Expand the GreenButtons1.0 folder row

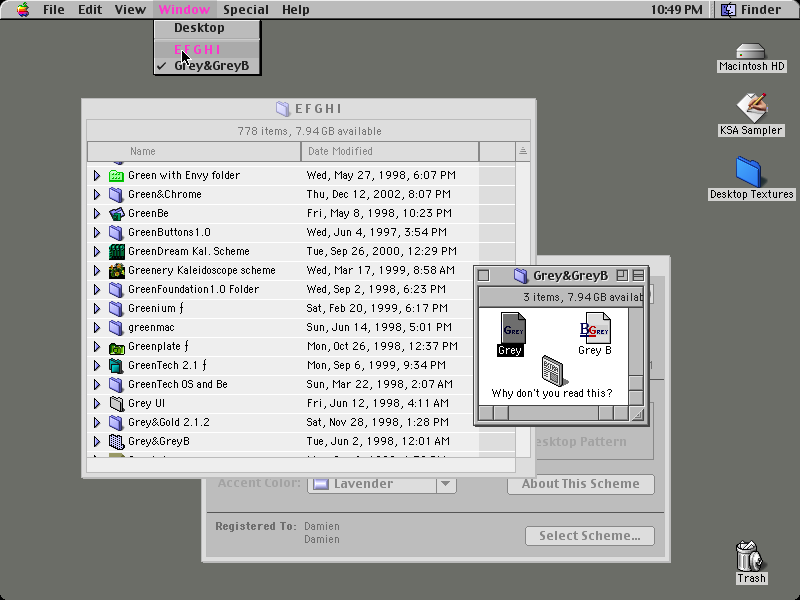click(x=97, y=233)
